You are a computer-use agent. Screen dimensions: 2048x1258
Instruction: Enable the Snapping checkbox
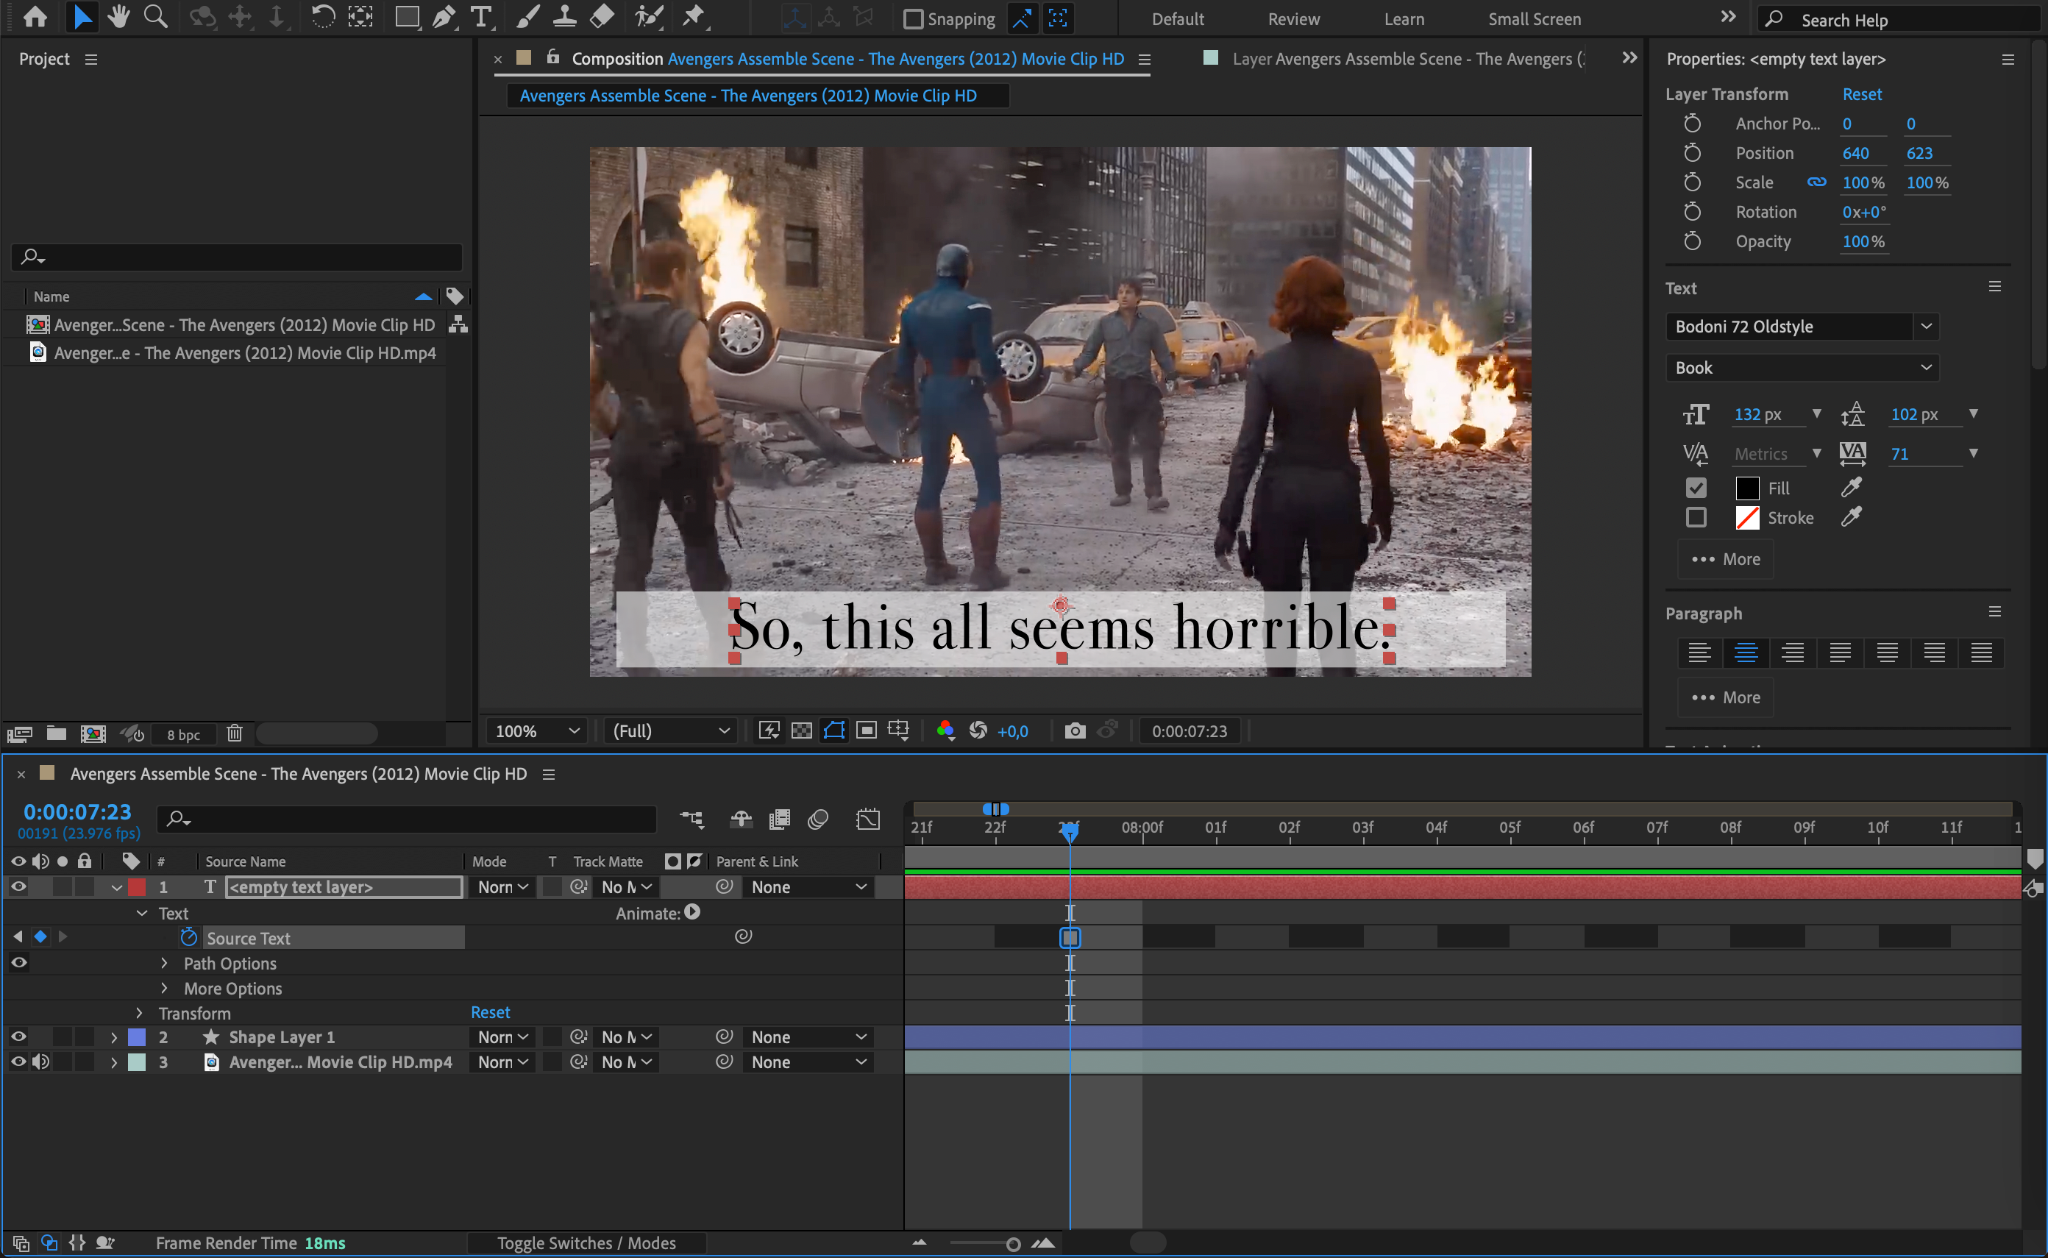tap(912, 19)
